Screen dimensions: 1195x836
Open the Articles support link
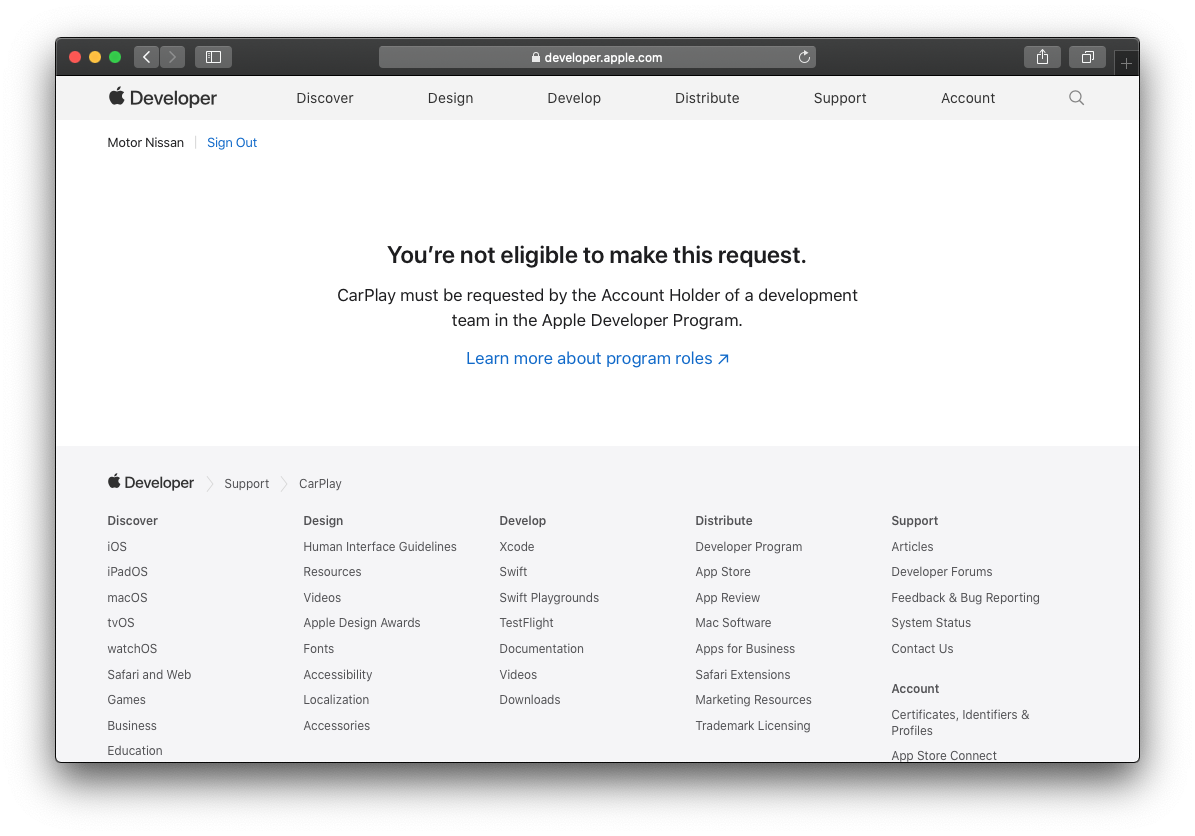[911, 546]
